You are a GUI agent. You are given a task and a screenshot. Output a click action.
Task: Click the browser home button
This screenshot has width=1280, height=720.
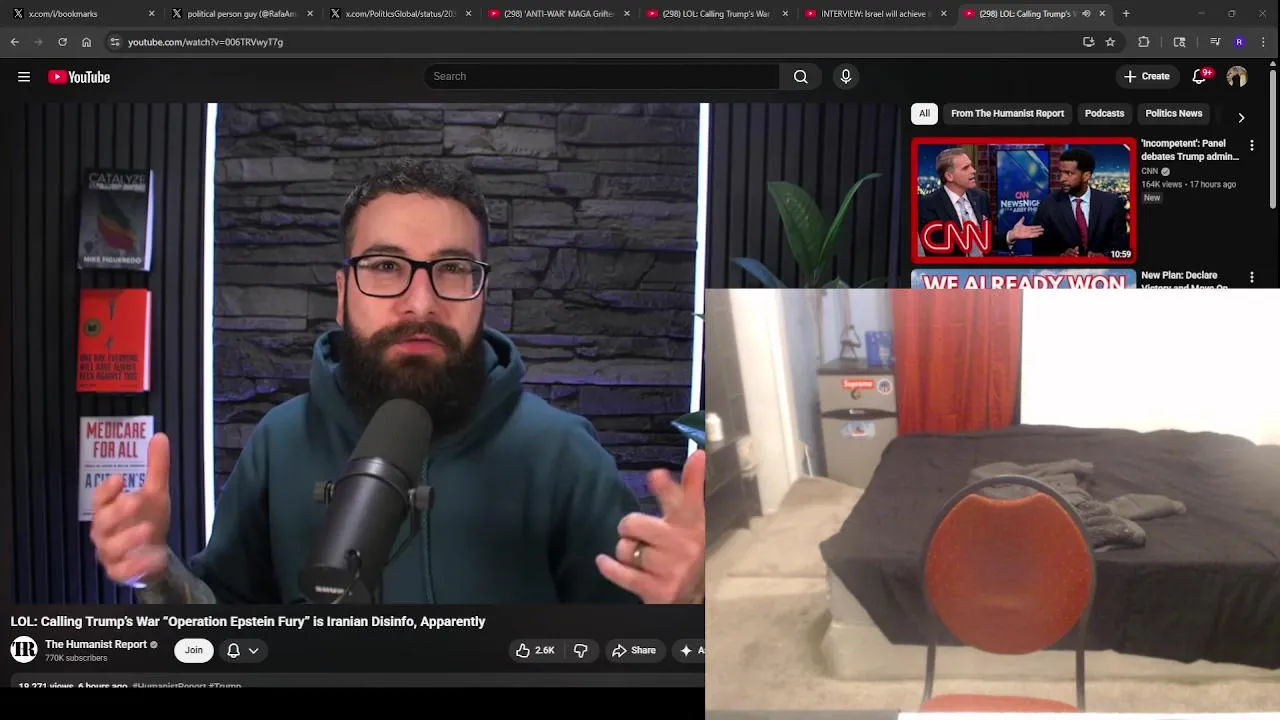(86, 42)
